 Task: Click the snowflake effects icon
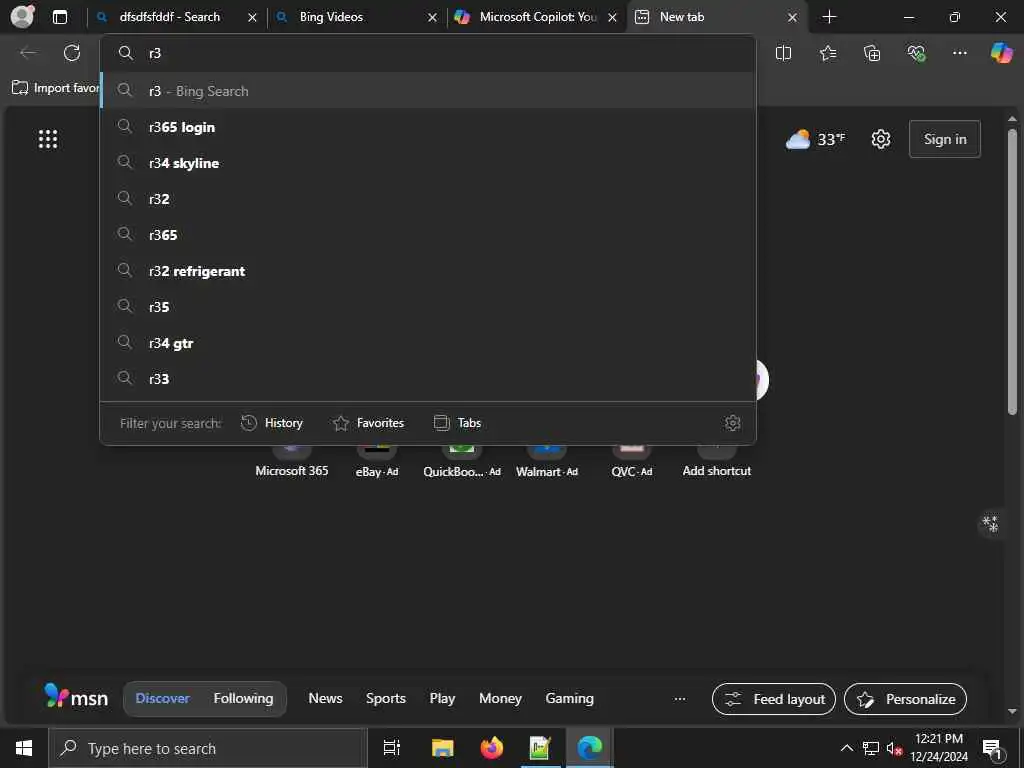(x=991, y=524)
